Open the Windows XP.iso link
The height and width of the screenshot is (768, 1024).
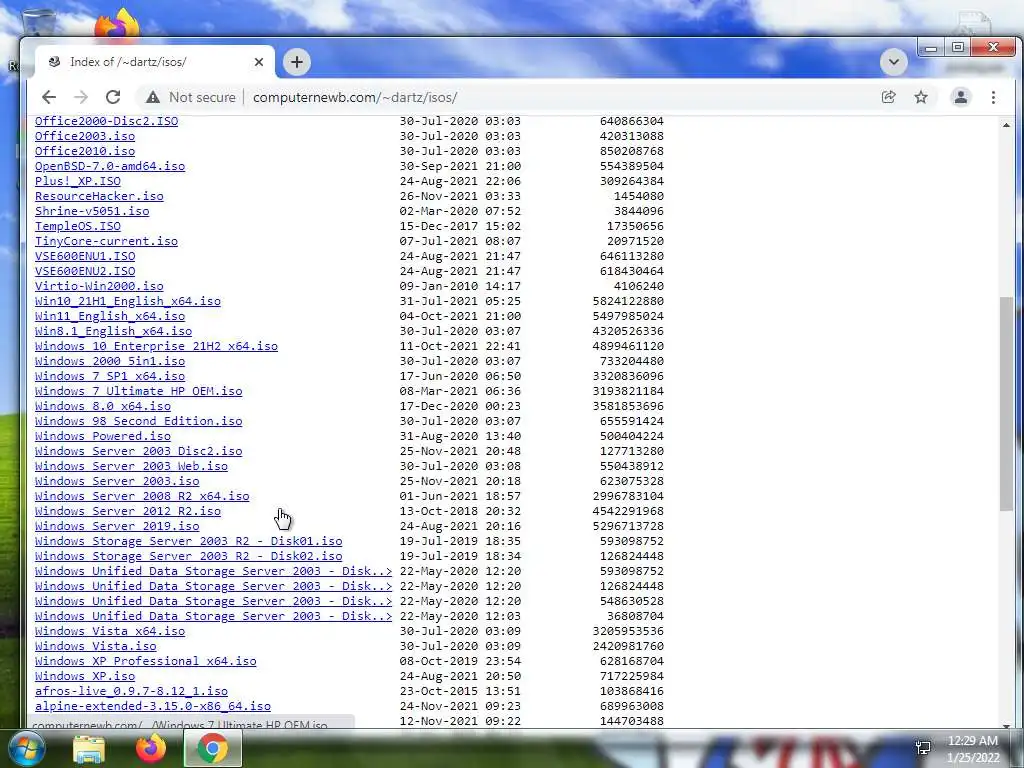85,677
